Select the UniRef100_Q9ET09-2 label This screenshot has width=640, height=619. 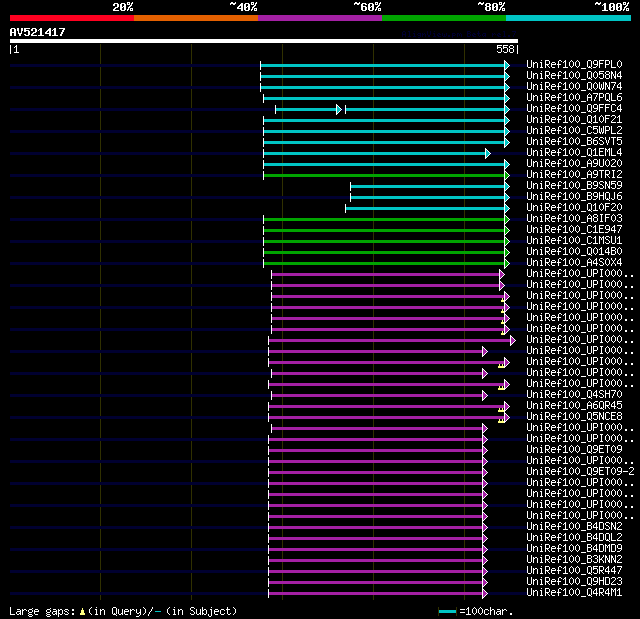click(580, 472)
